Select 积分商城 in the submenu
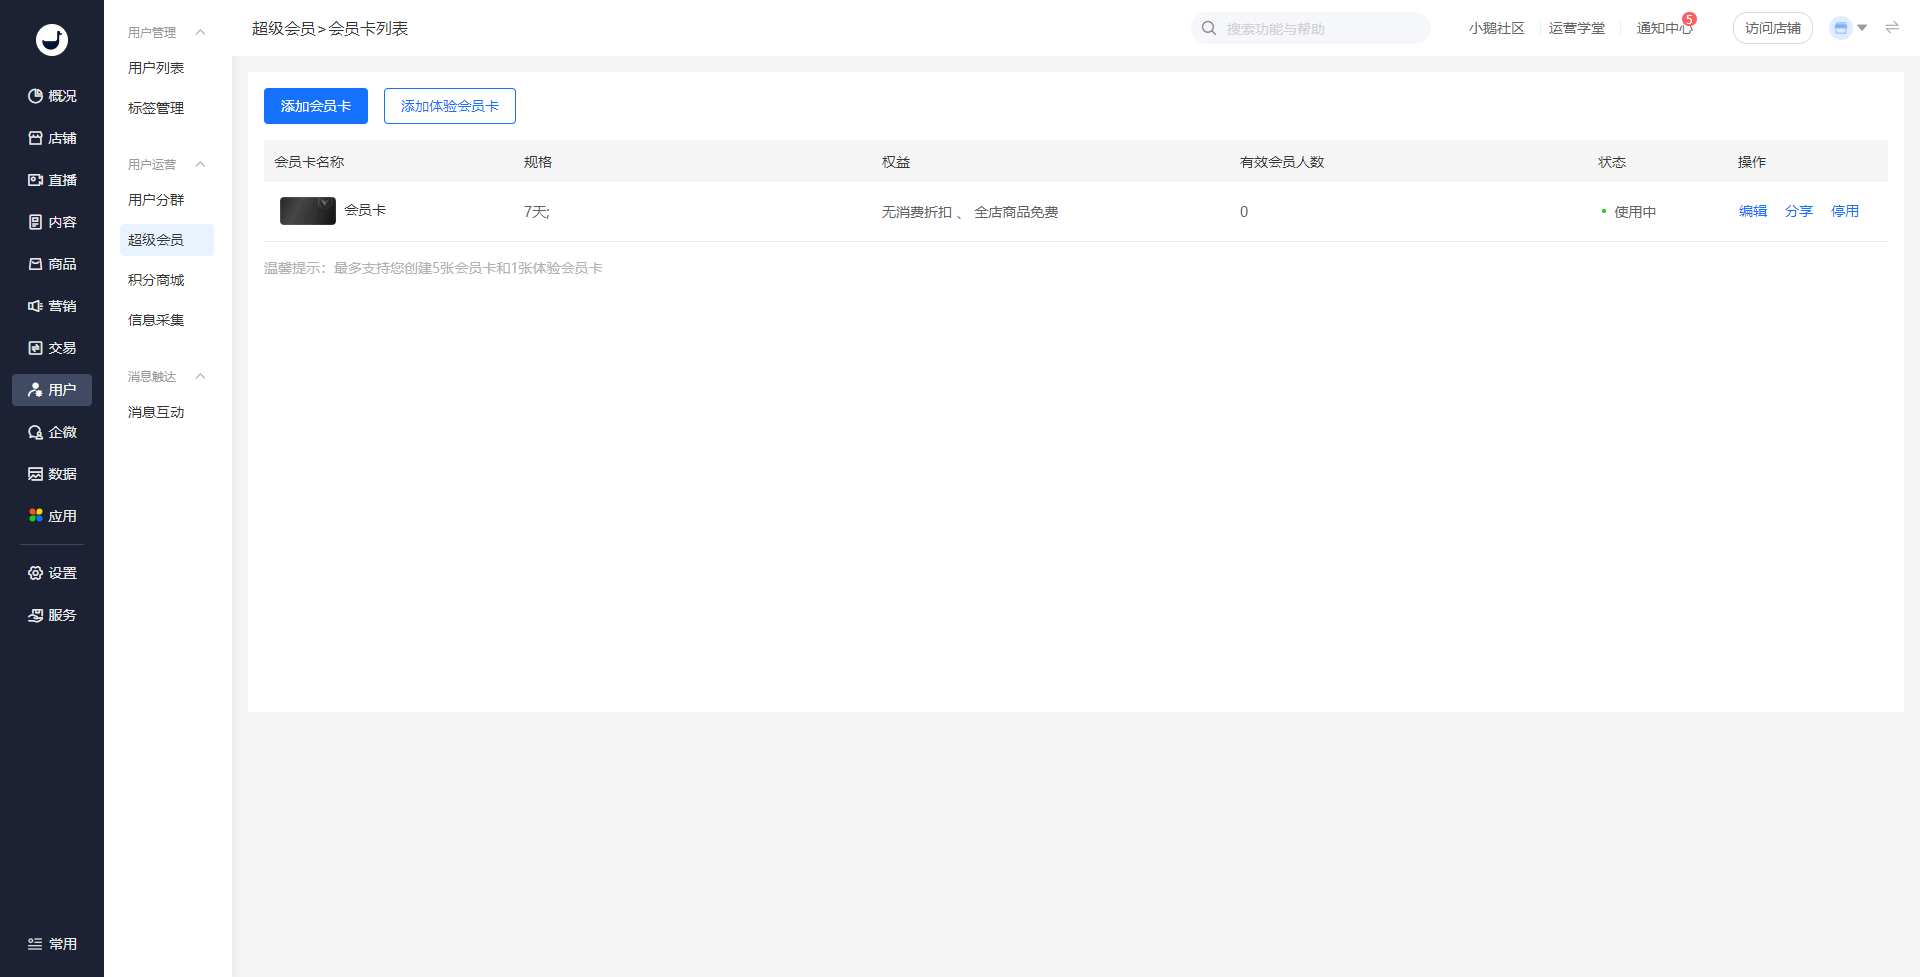 pos(156,280)
